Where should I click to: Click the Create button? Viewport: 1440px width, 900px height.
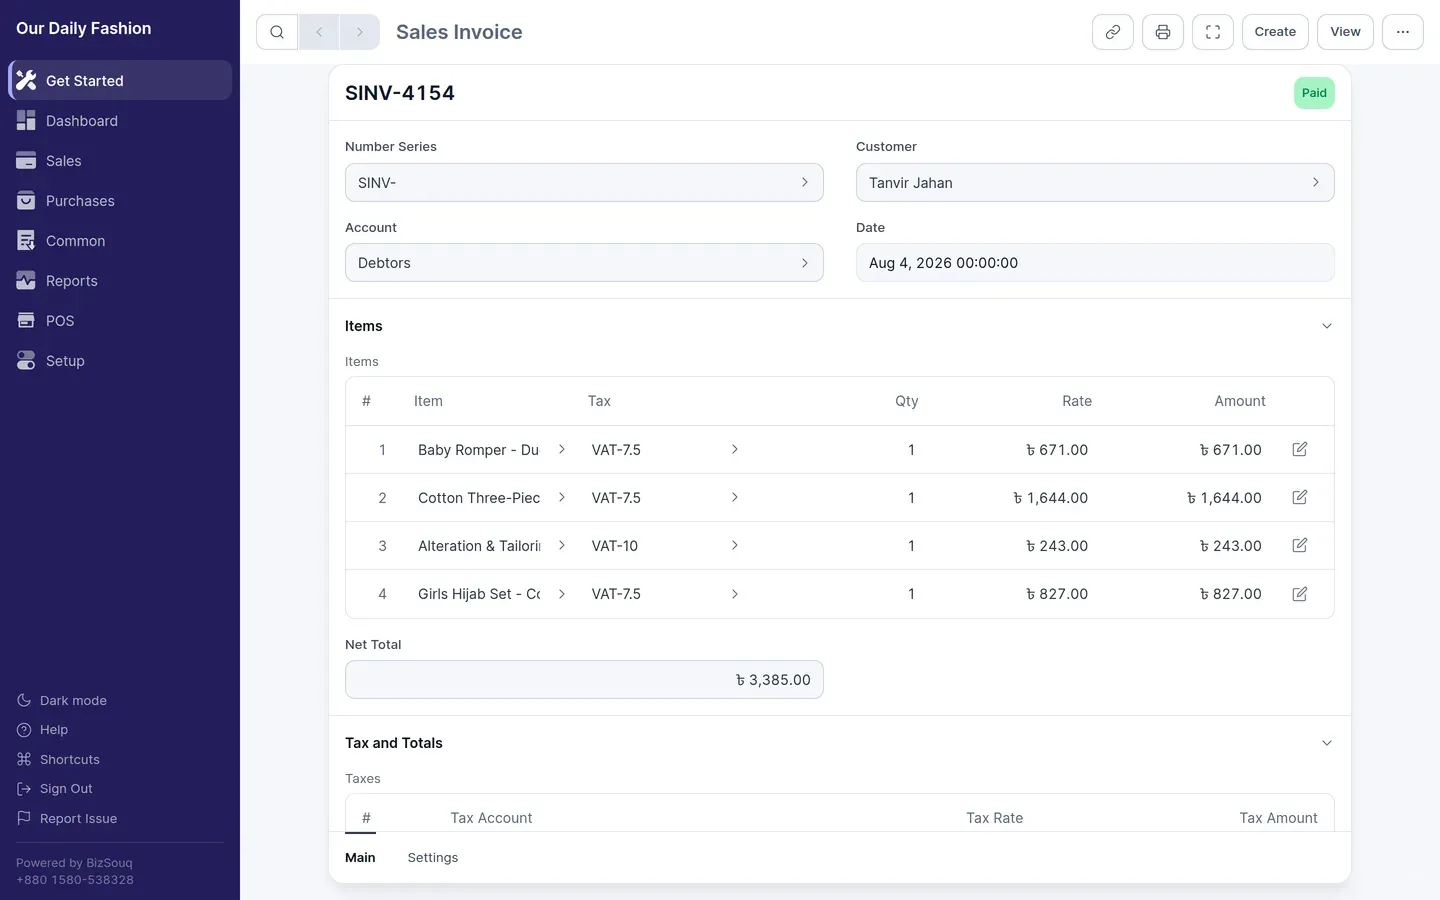point(1275,32)
